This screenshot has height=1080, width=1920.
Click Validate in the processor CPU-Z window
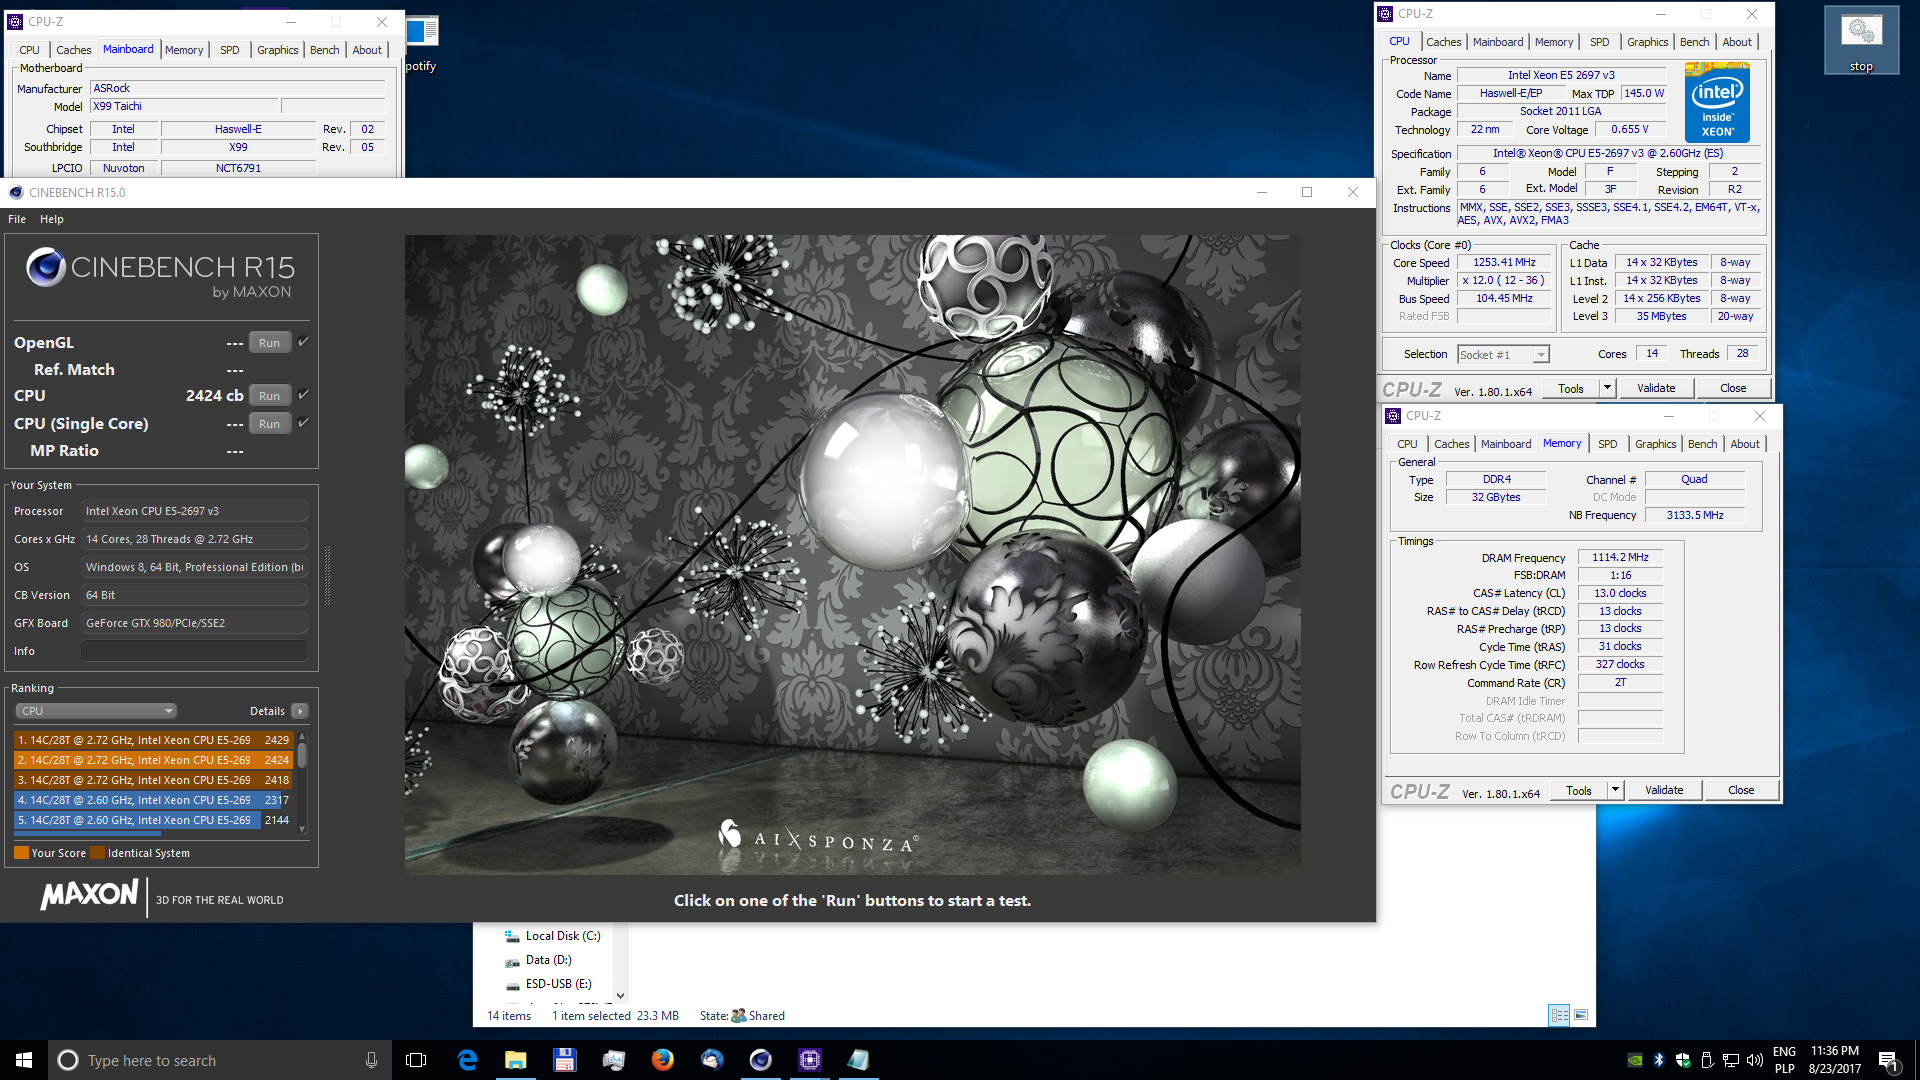pos(1656,388)
